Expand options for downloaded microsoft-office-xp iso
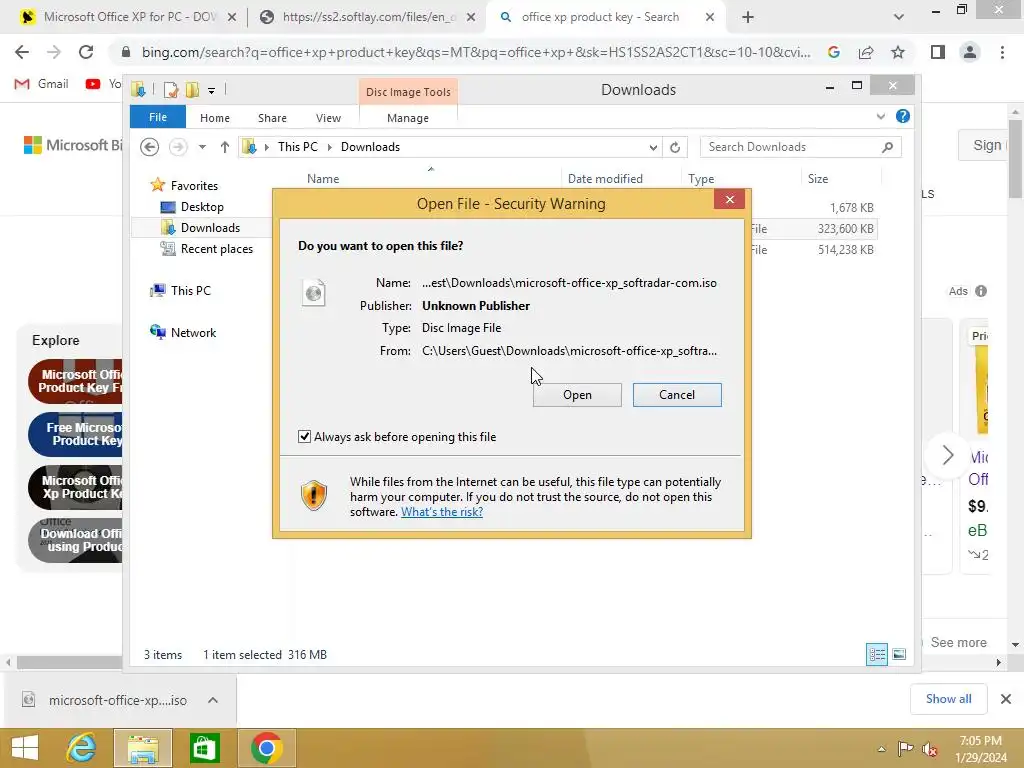The width and height of the screenshot is (1024, 768). coord(213,700)
